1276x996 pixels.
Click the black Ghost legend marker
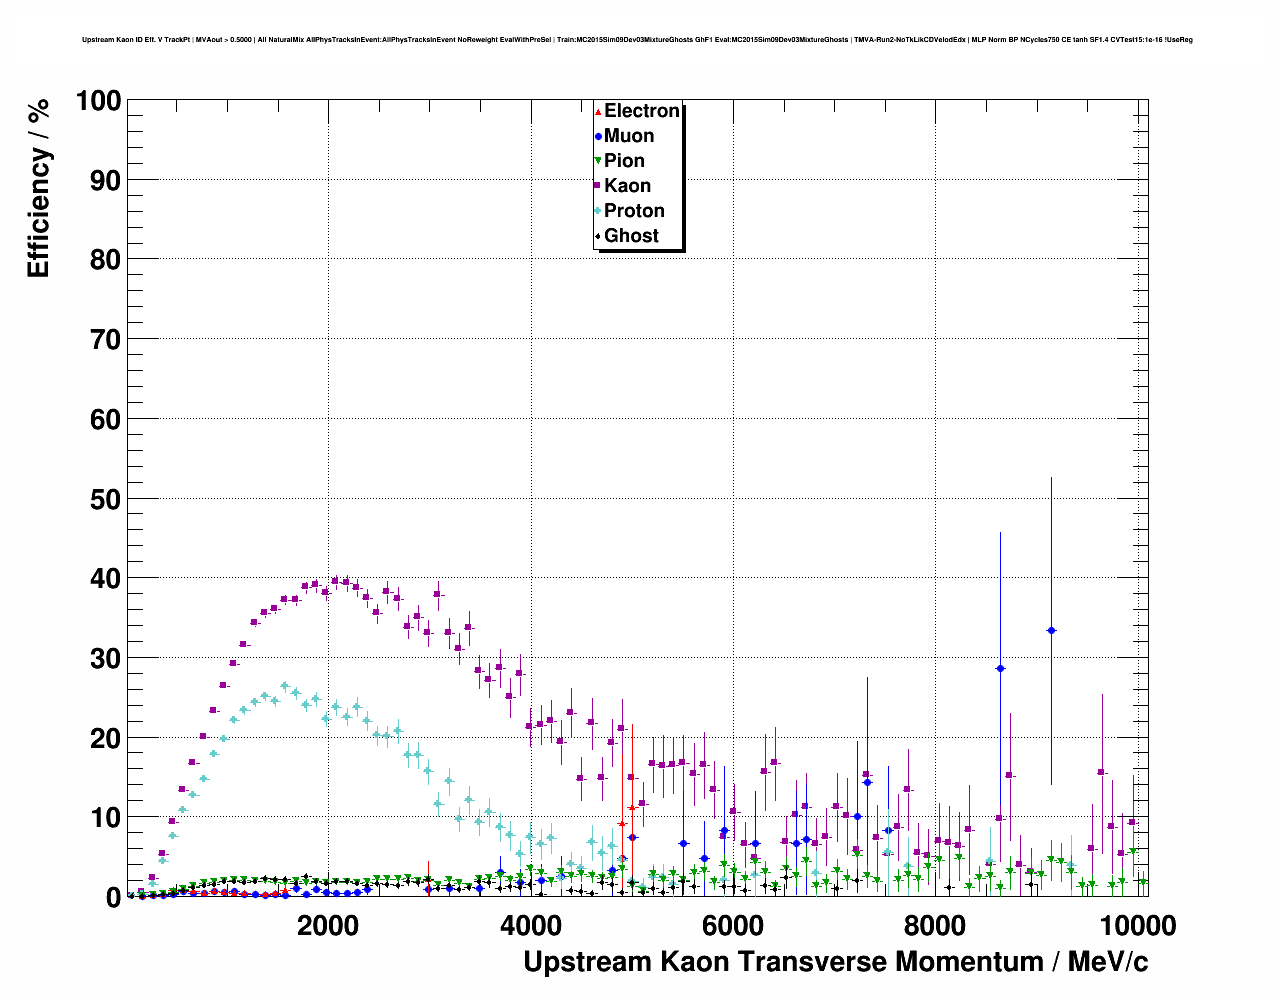[x=598, y=236]
